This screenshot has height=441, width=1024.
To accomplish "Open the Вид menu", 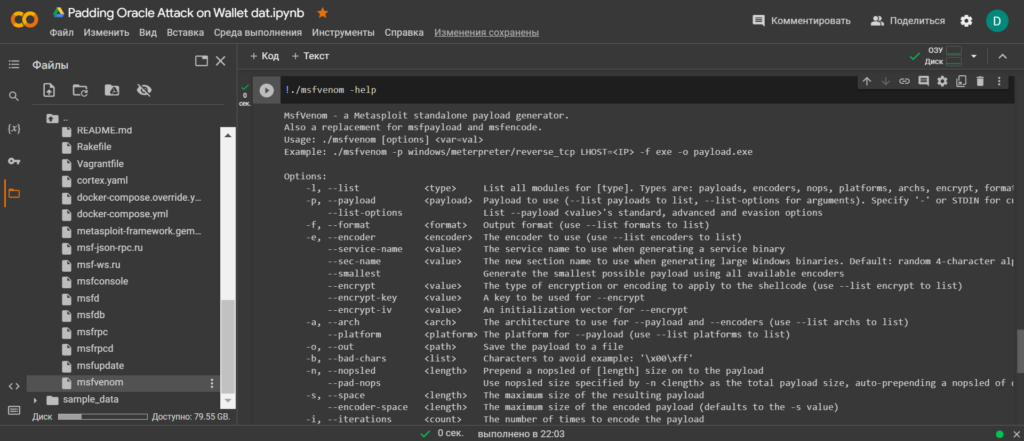I will coord(148,33).
